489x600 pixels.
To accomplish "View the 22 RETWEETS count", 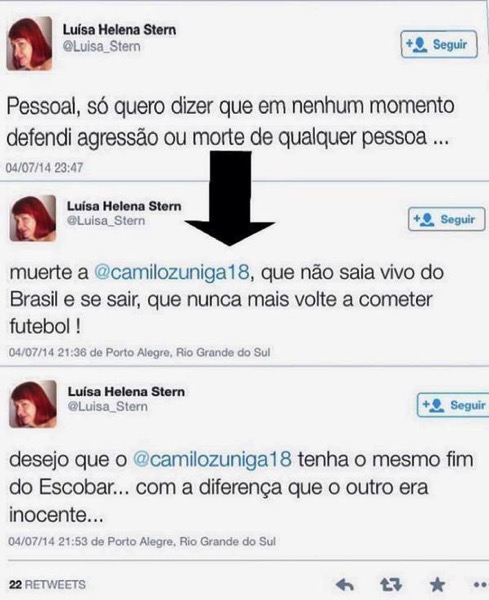I will [47, 585].
